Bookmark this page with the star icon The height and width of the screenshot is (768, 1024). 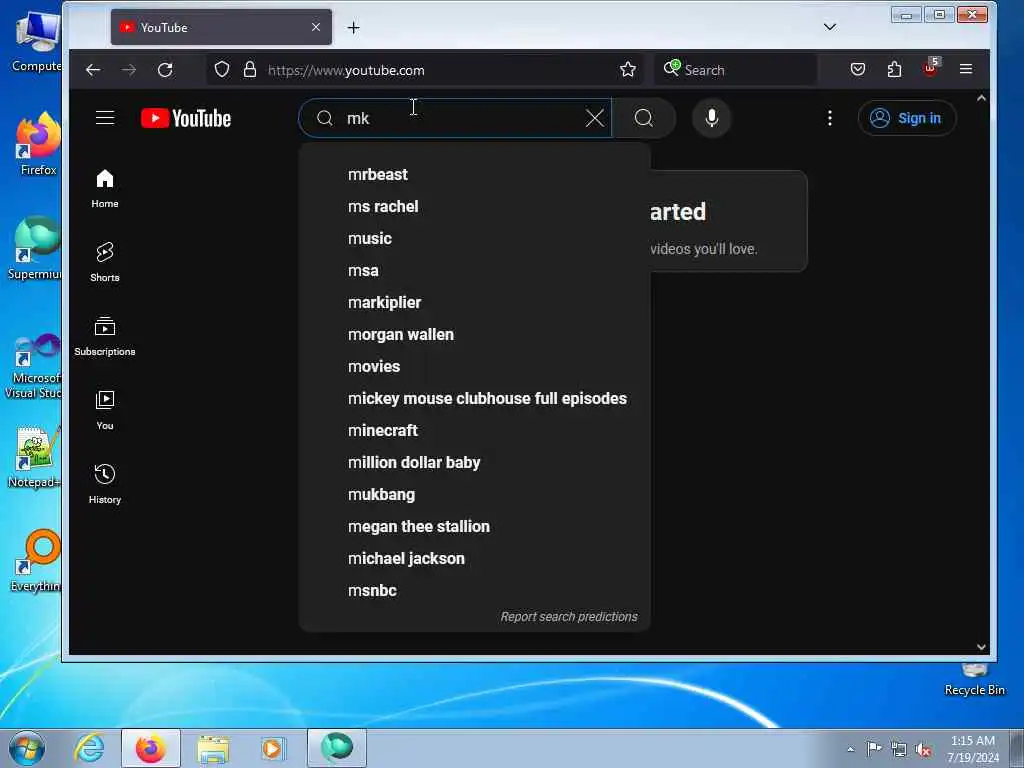point(628,70)
